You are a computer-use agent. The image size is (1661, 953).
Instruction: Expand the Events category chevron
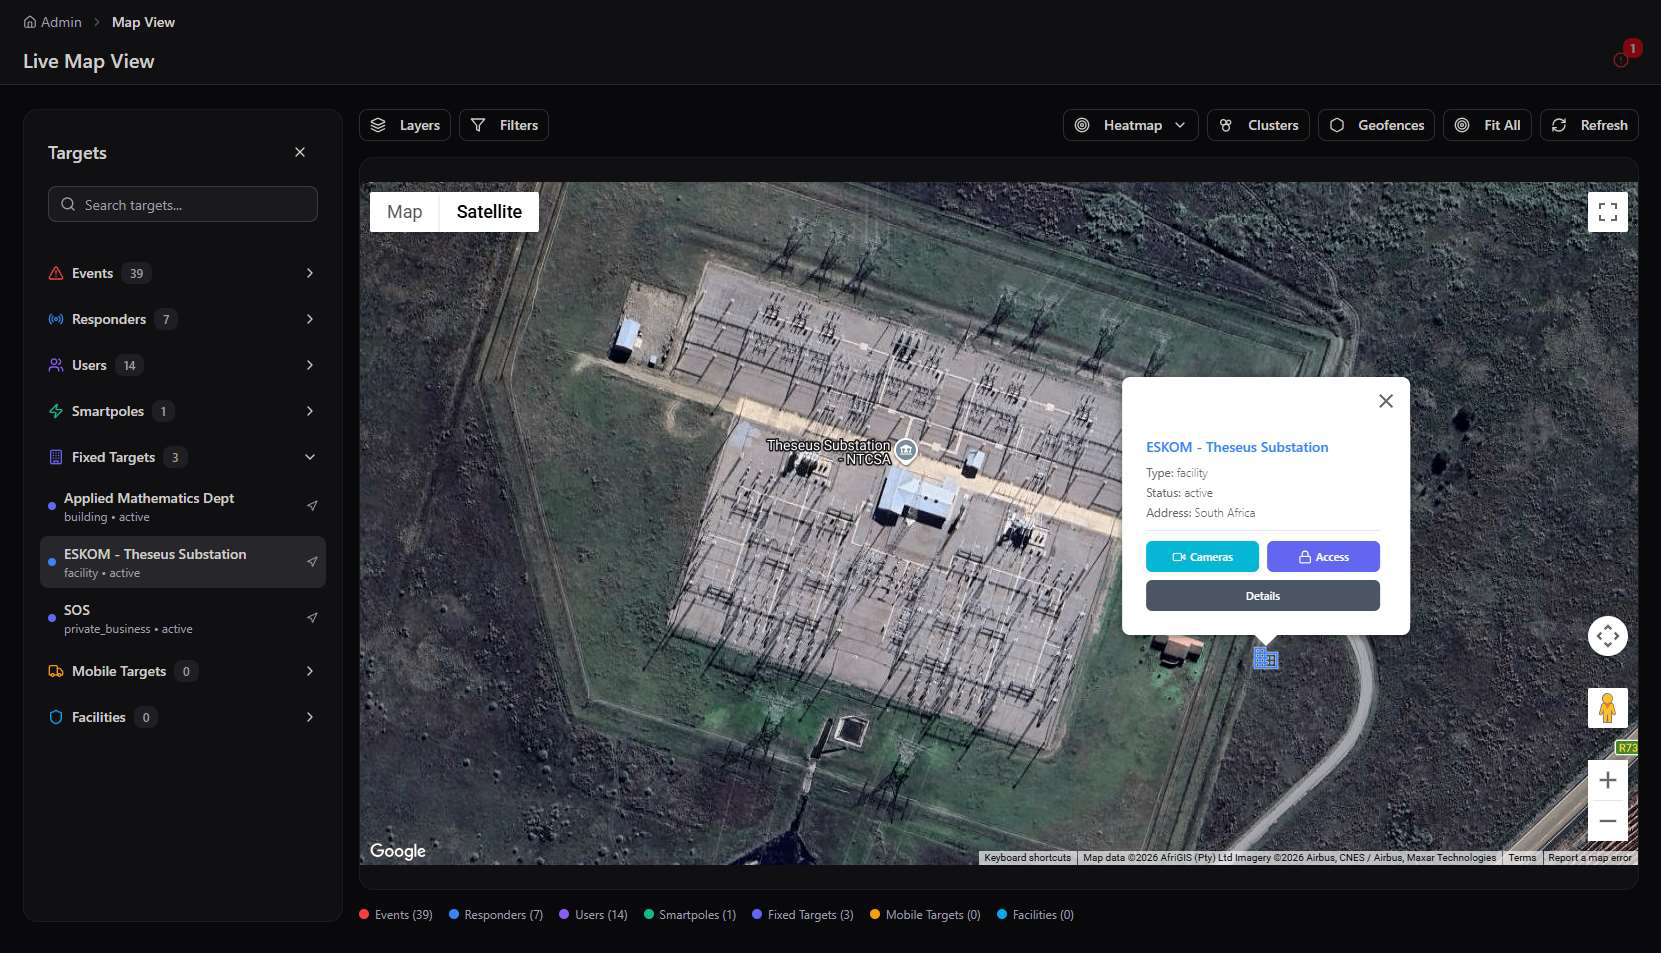point(310,273)
